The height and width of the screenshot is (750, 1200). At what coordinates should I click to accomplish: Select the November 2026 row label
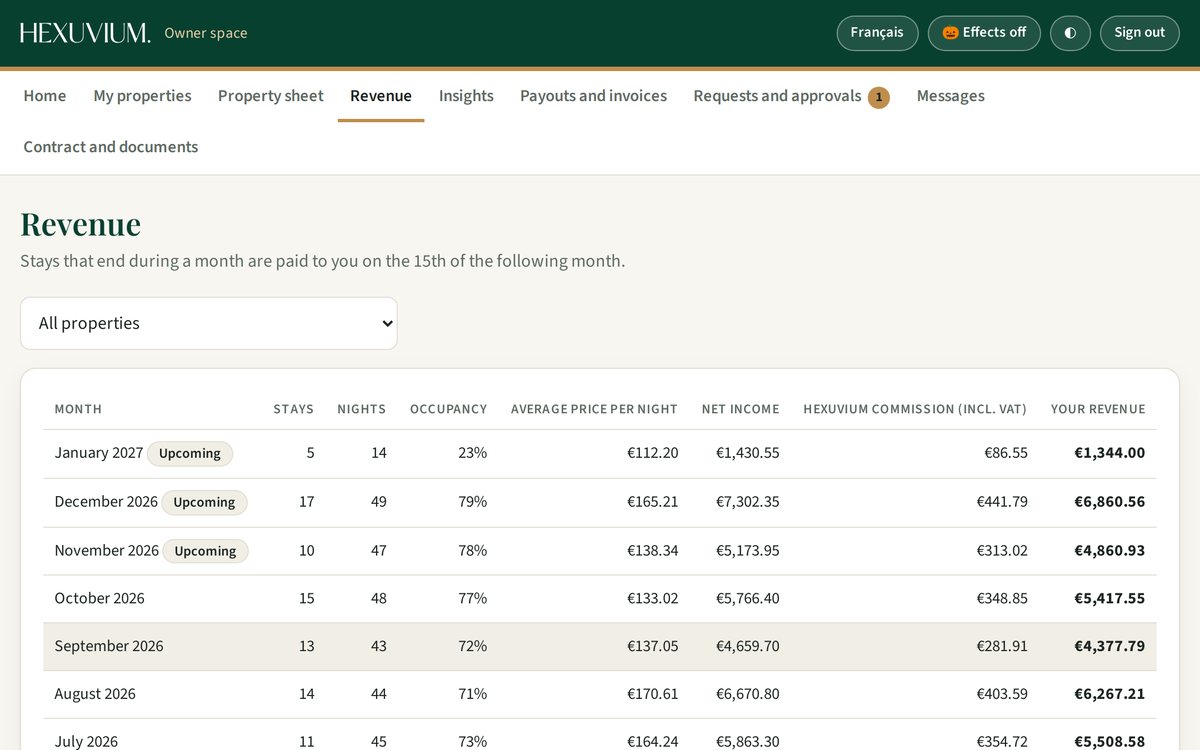[x=107, y=551]
